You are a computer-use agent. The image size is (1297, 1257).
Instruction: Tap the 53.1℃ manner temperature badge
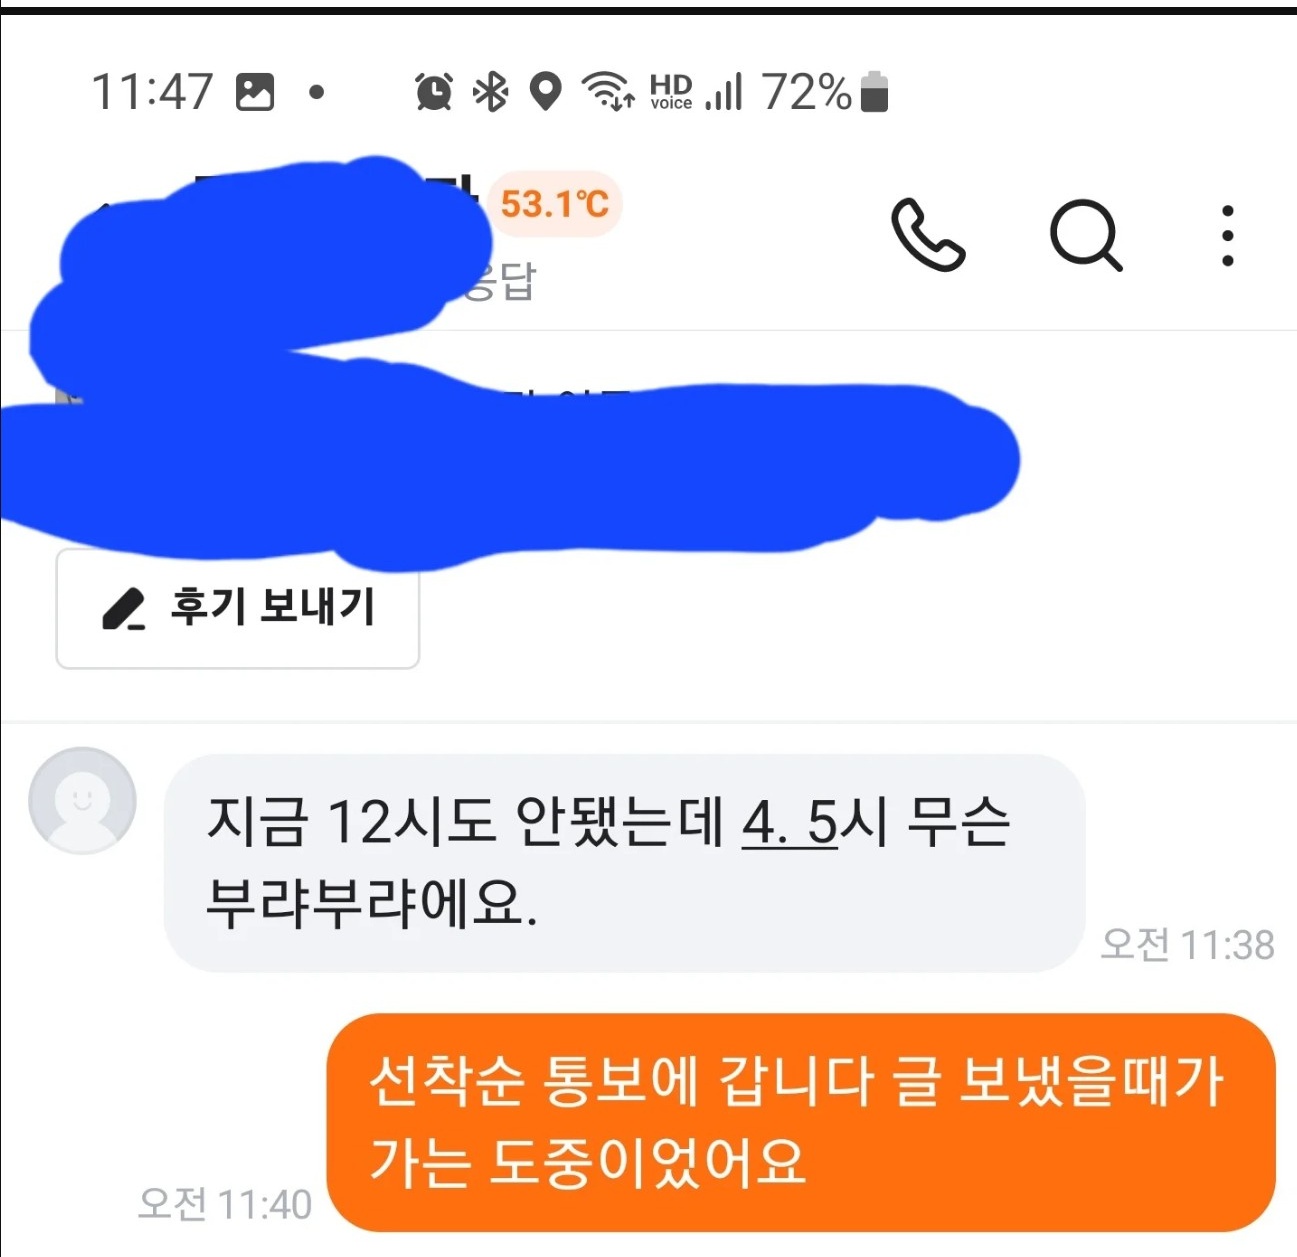(x=555, y=204)
